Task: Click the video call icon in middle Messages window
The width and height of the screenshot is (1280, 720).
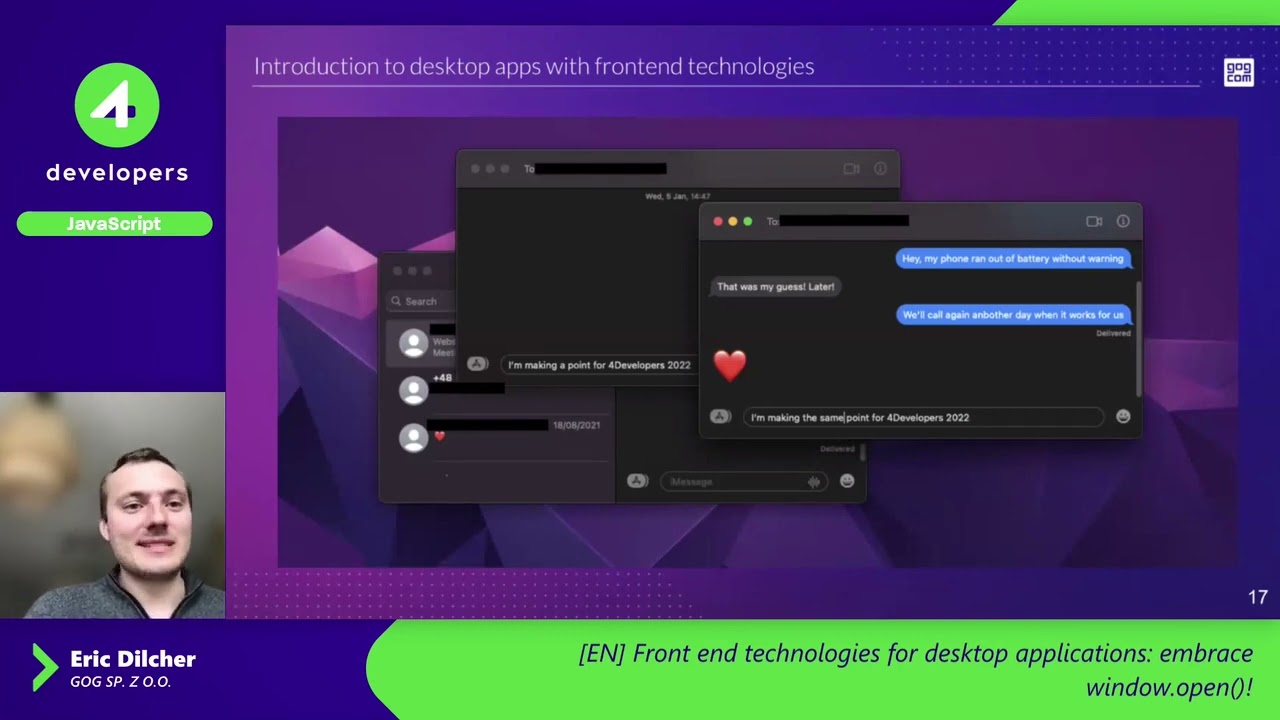Action: 851,169
